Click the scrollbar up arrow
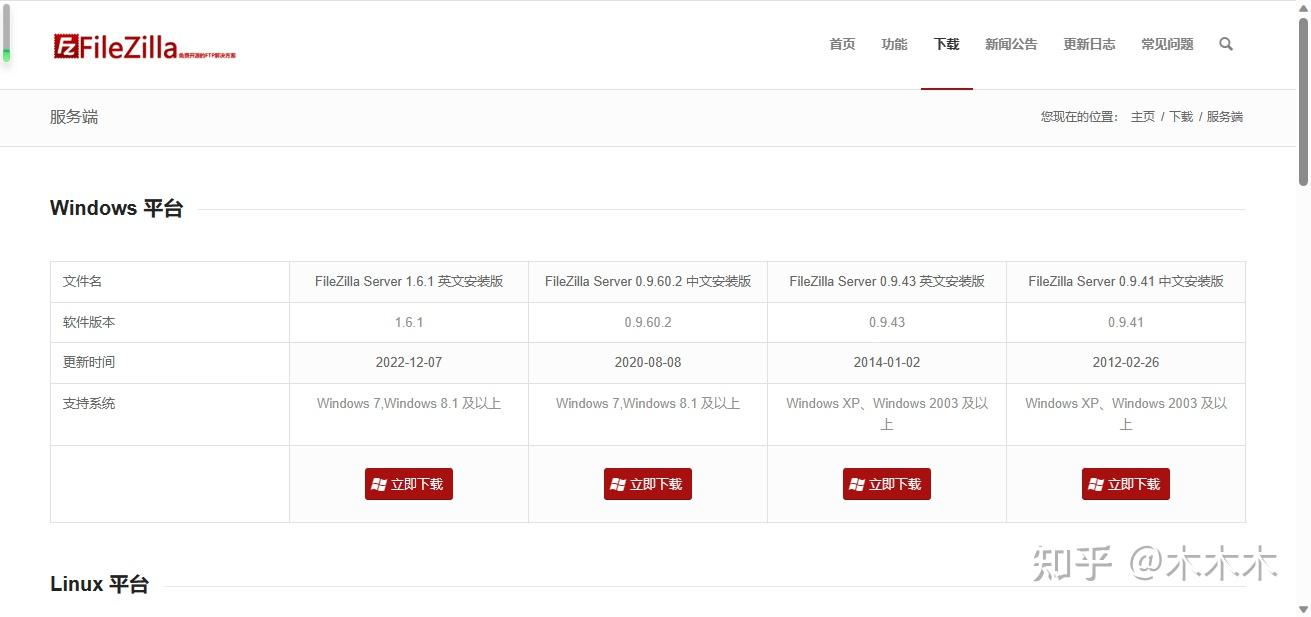Image resolution: width=1311 pixels, height=617 pixels. click(1303, 8)
